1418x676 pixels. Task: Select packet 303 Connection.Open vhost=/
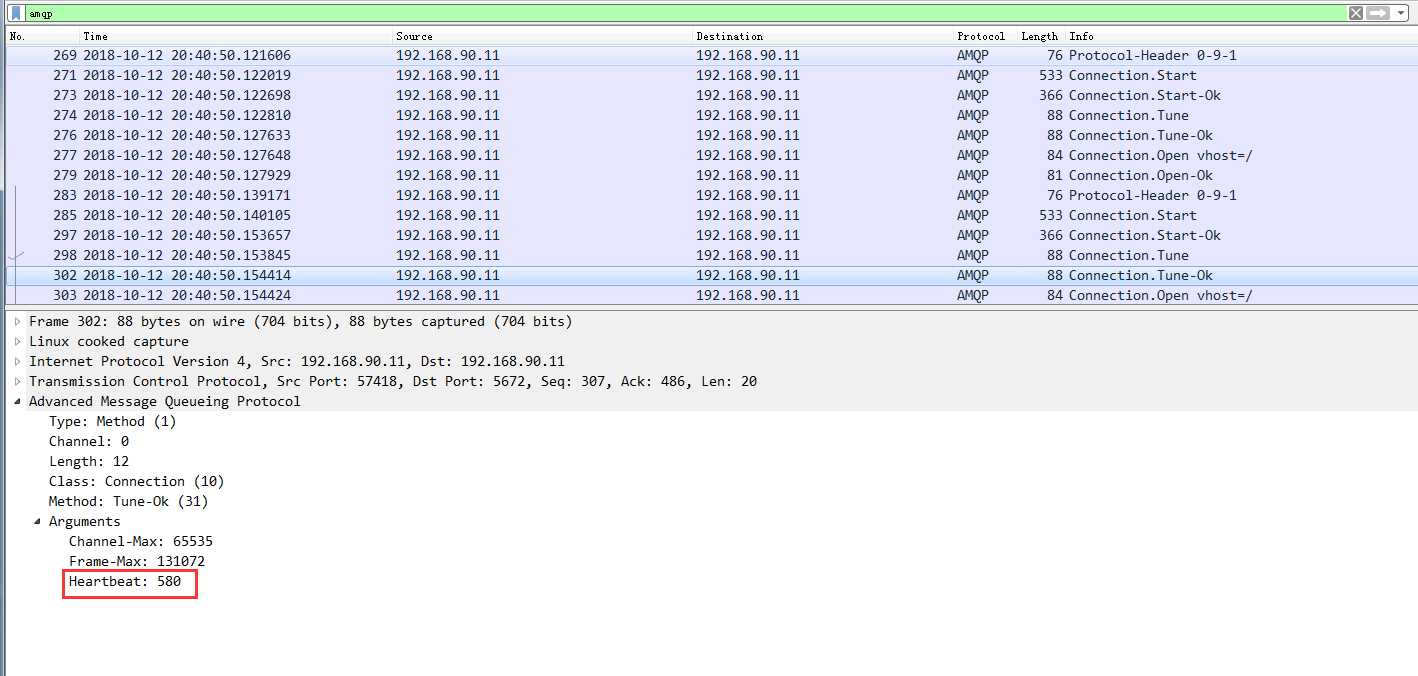pyautogui.click(x=711, y=295)
